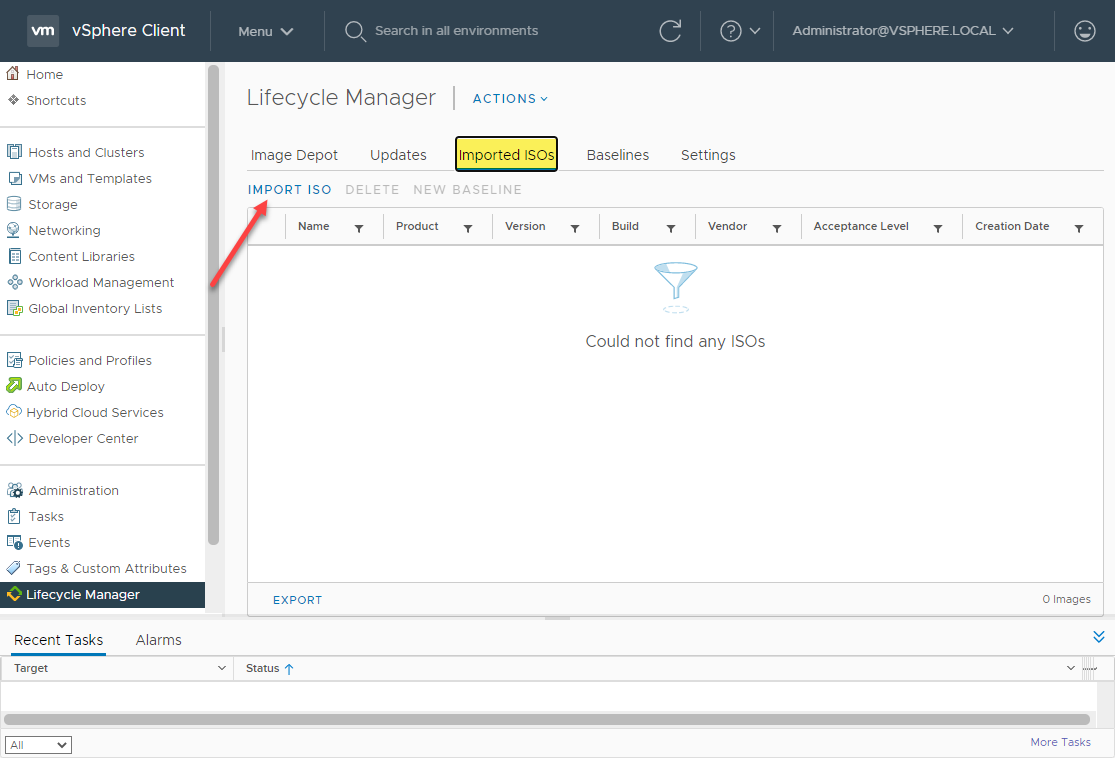
Task: Filter the Acceptance Level column
Action: coord(938,228)
